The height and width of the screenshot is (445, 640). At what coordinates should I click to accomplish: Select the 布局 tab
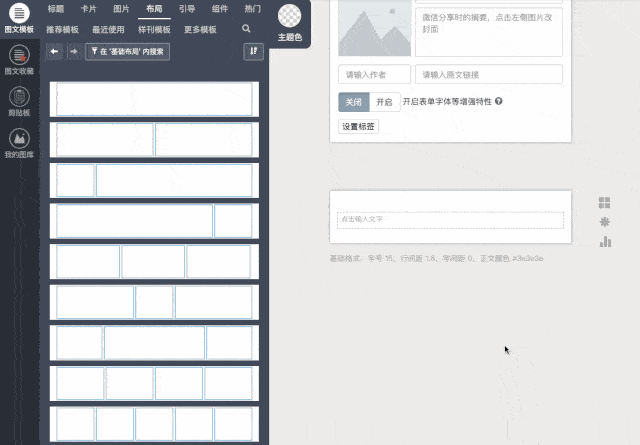pyautogui.click(x=154, y=9)
